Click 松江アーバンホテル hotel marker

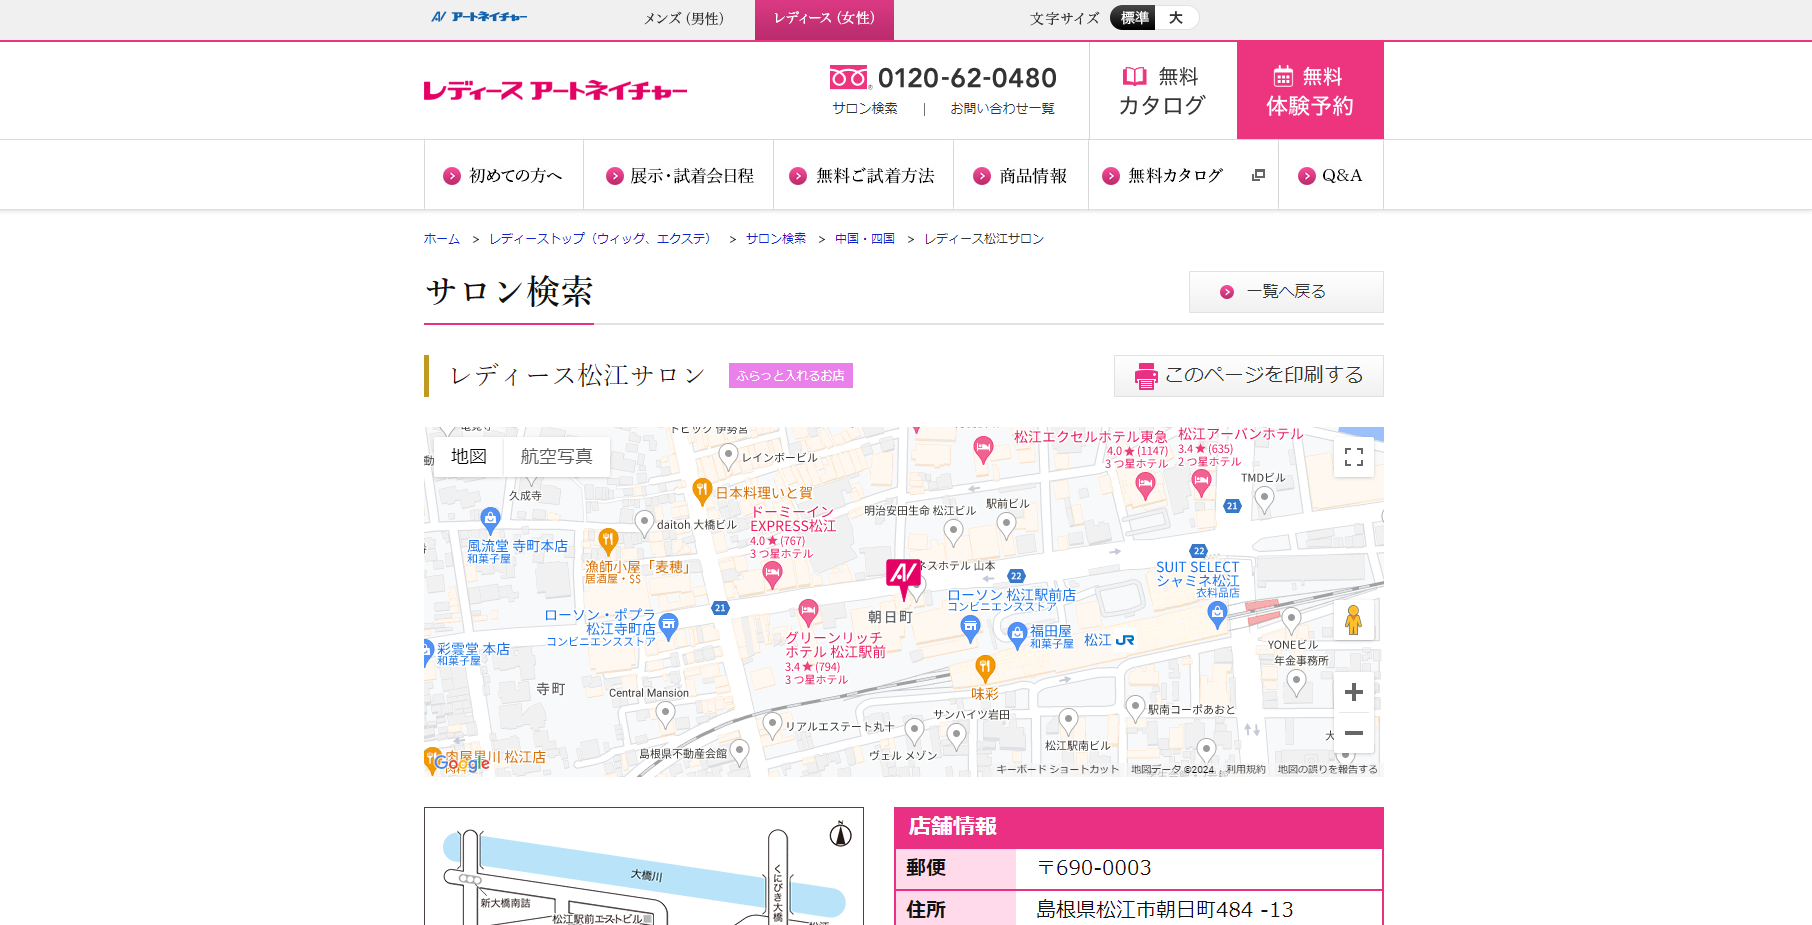coord(1202,482)
